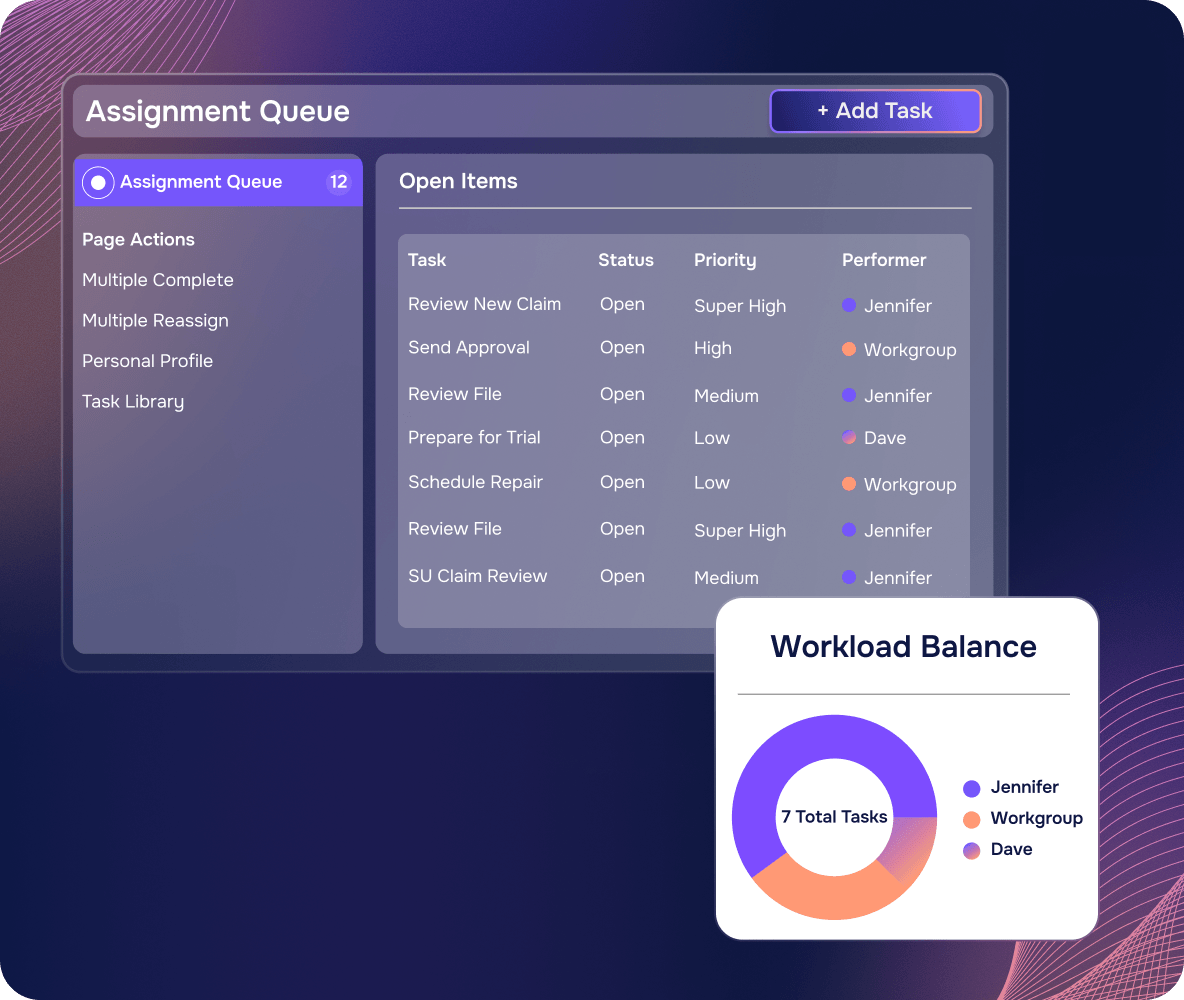1184x1000 pixels.
Task: Select the Assignment Queue radio icon
Action: click(98, 183)
